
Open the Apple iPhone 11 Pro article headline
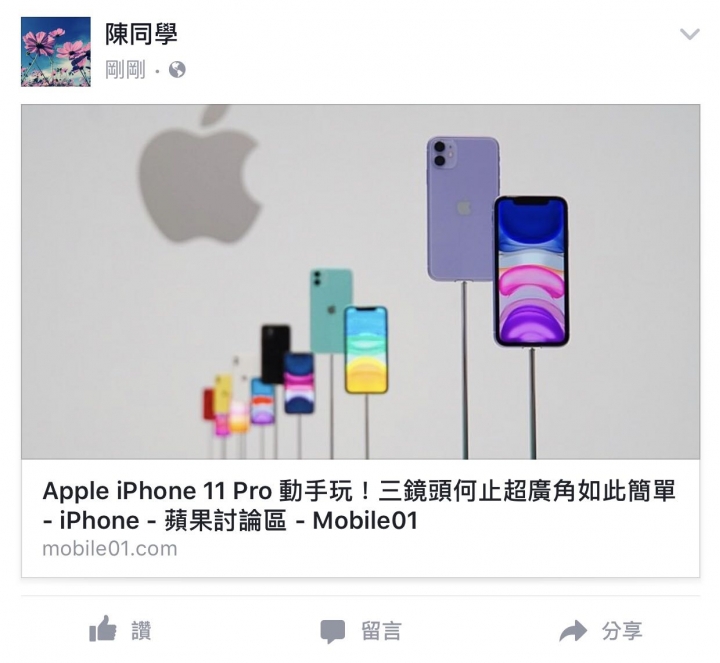pos(359,506)
